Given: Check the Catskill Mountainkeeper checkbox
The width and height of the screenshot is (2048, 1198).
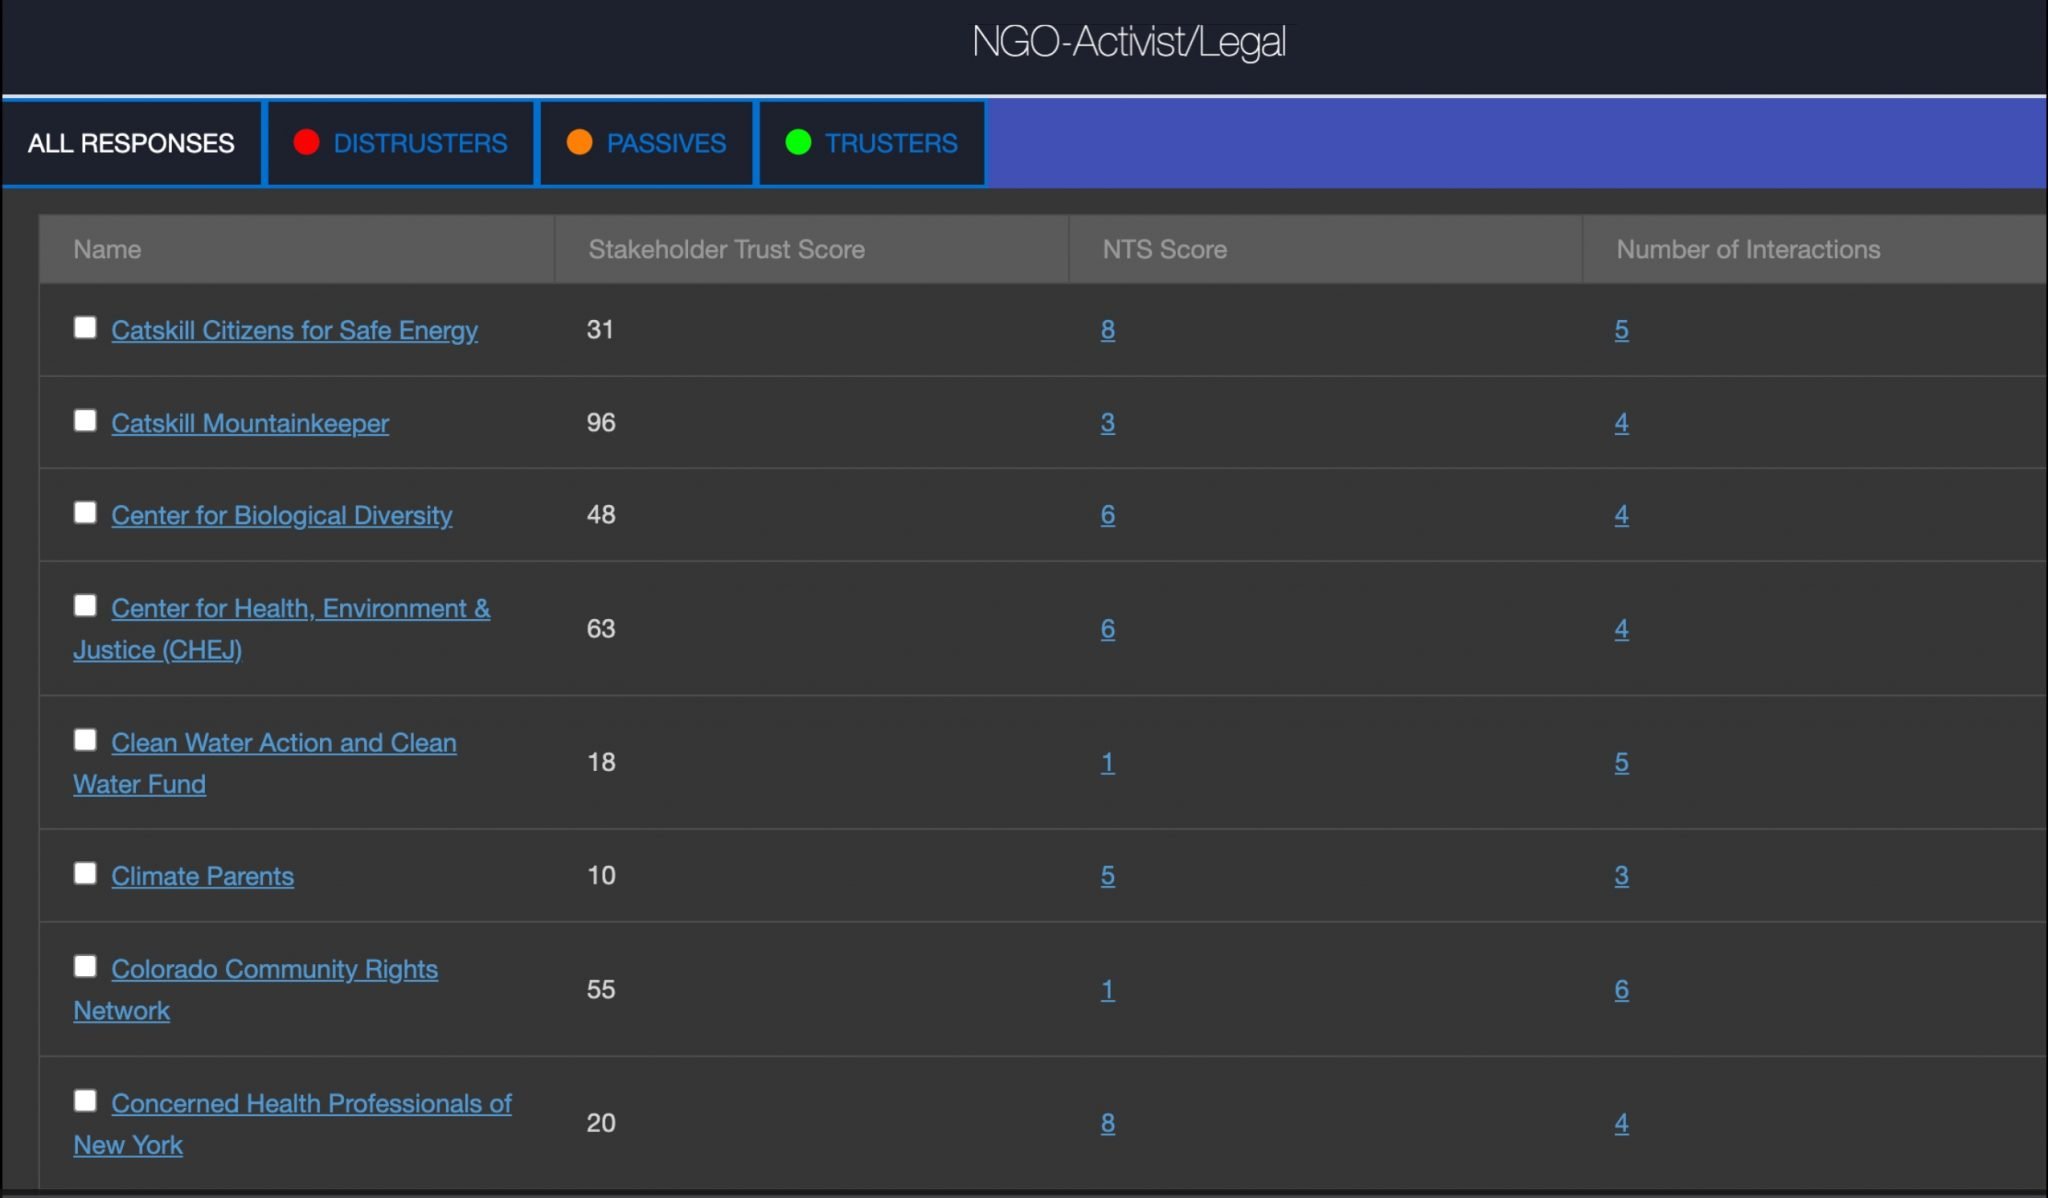Looking at the screenshot, I should (85, 421).
